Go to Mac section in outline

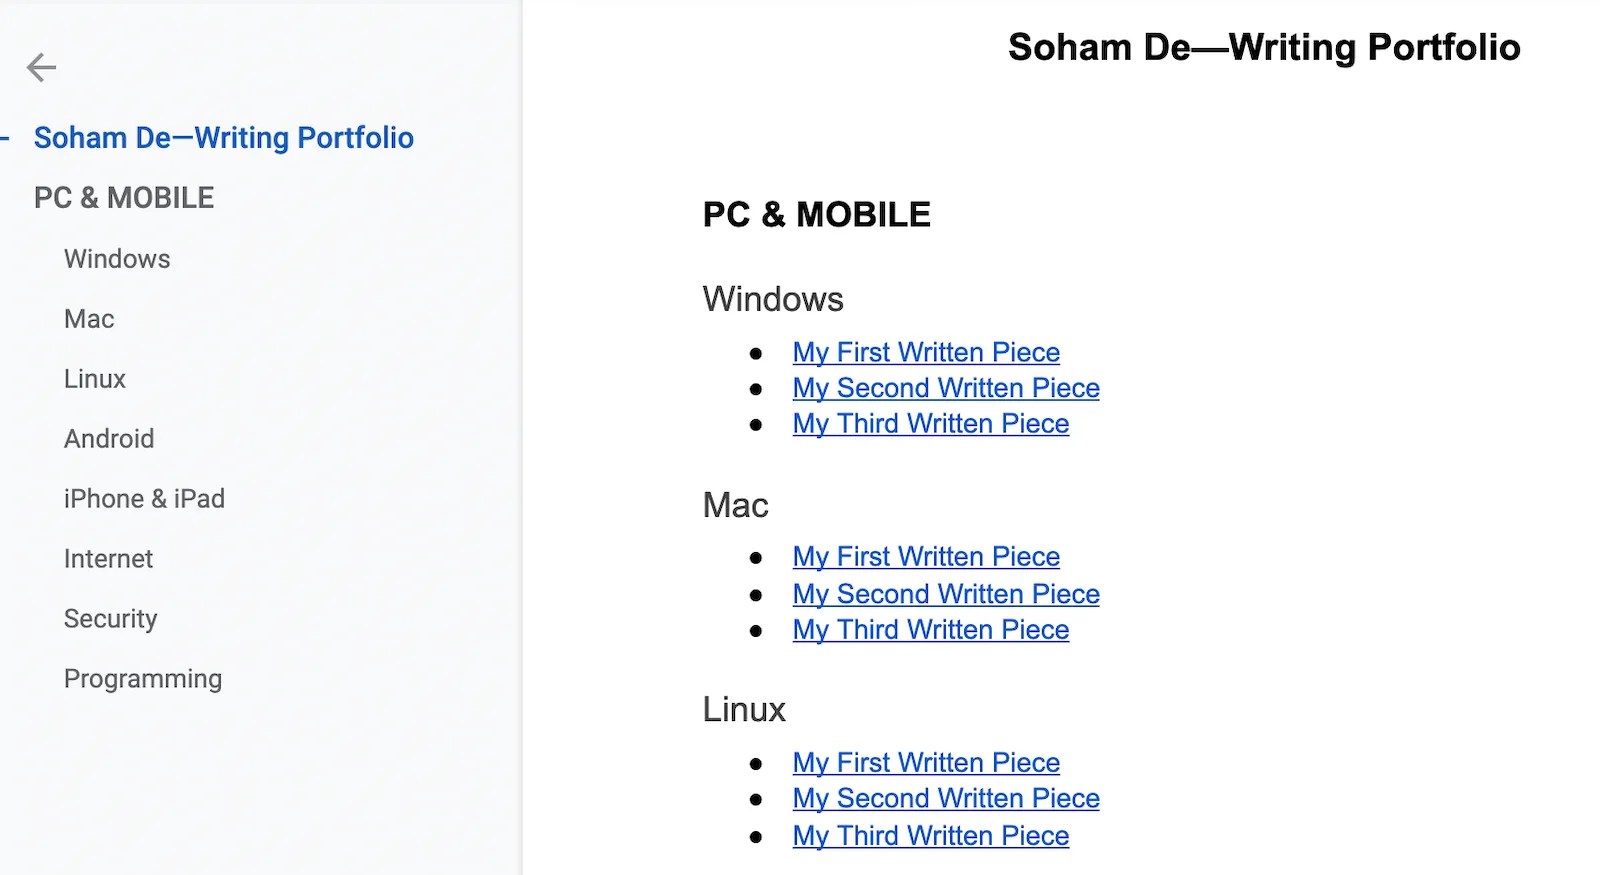click(89, 319)
